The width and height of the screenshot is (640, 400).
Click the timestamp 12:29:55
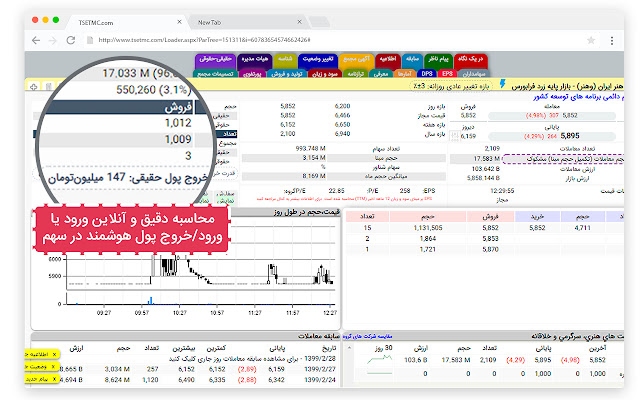[502, 191]
